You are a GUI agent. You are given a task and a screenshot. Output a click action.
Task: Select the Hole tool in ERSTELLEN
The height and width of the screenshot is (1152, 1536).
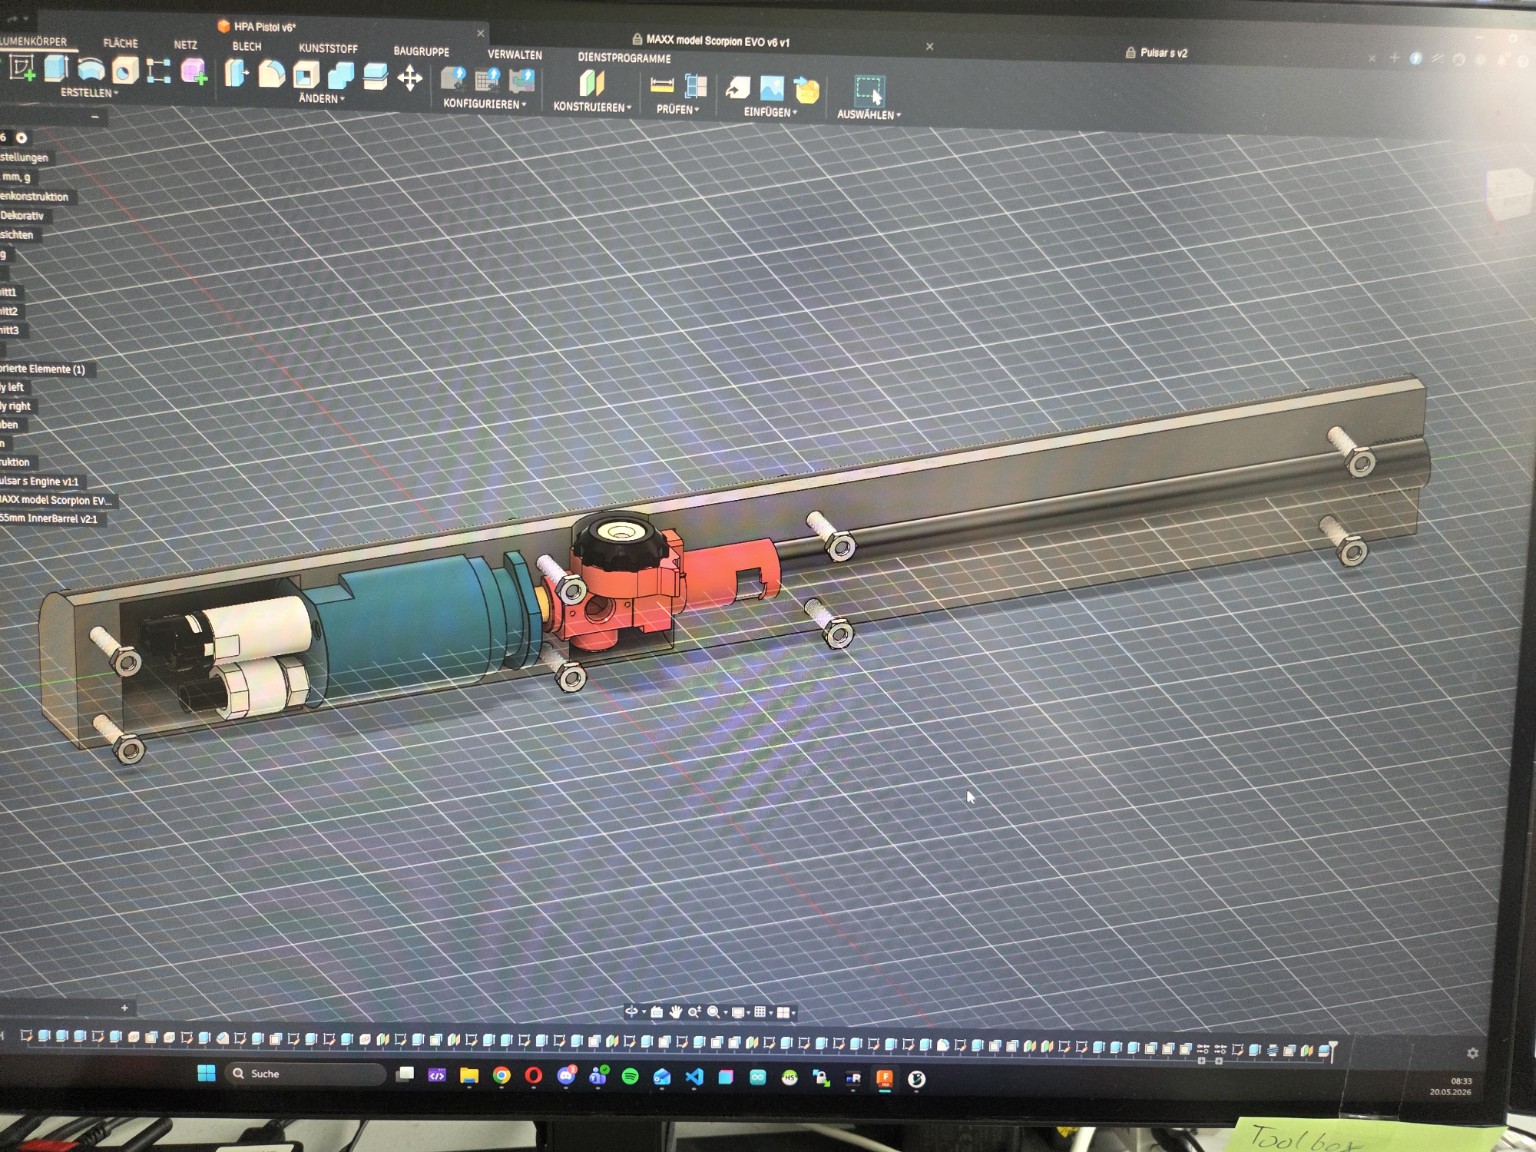[125, 70]
